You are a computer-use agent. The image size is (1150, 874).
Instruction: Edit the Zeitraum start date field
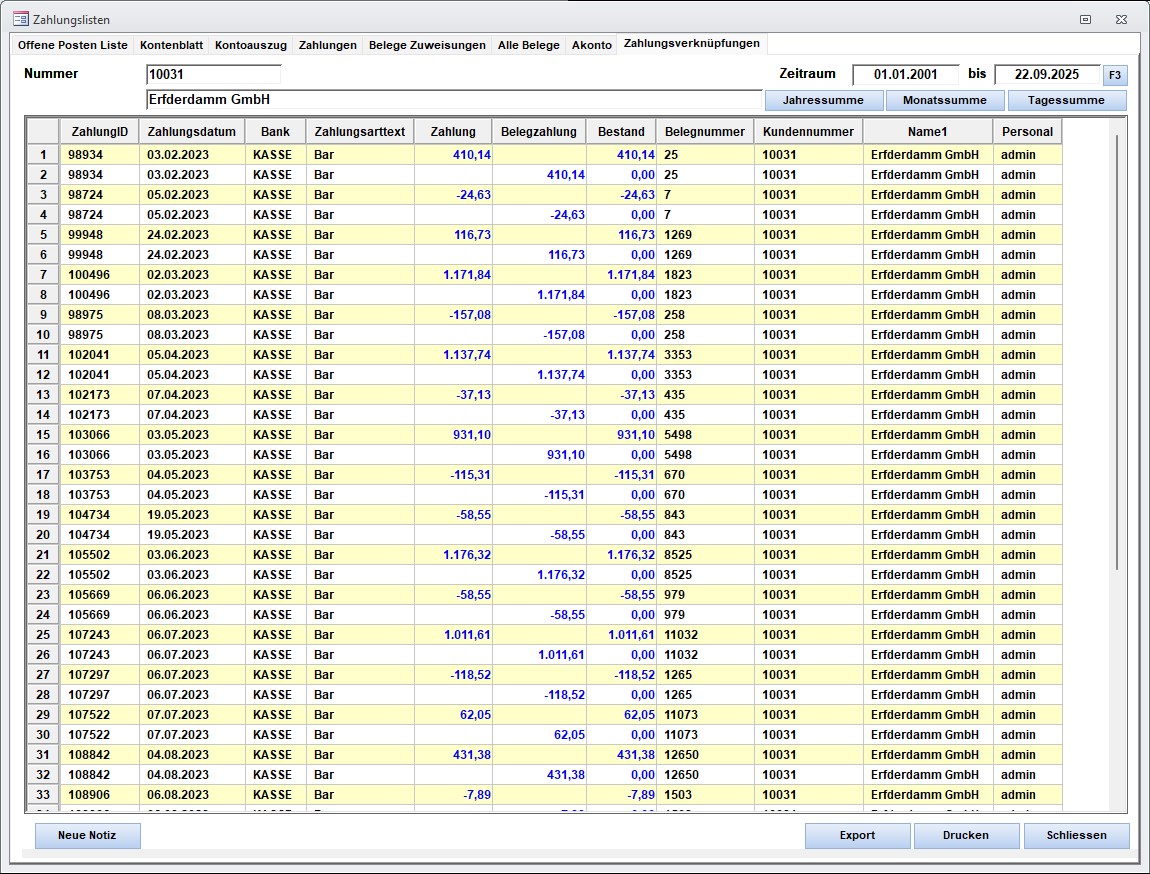(x=905, y=74)
